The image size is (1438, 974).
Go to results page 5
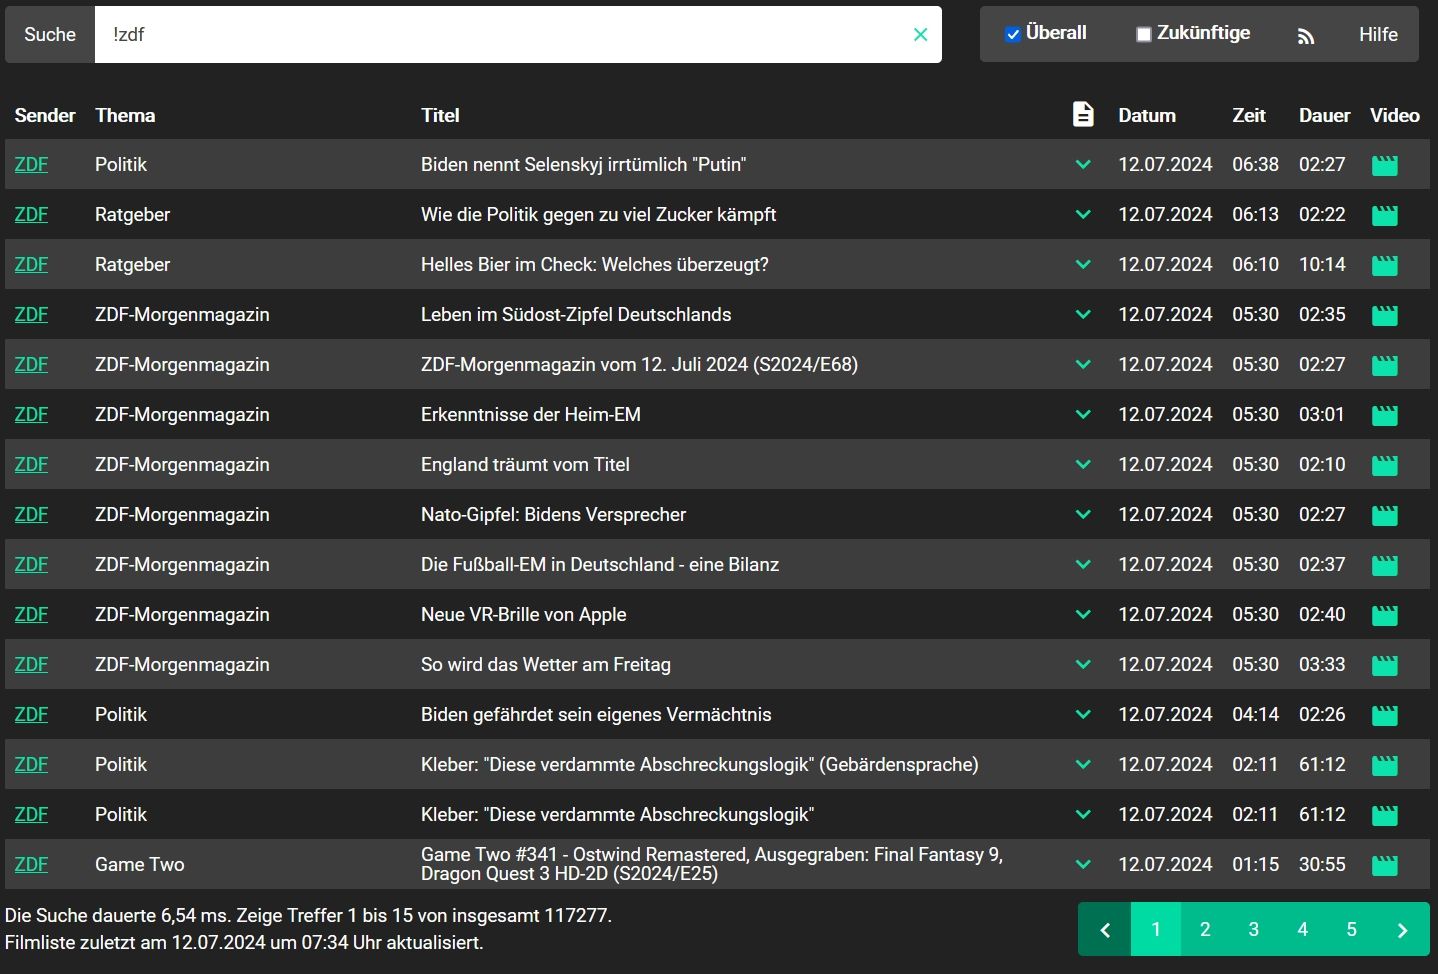1351,930
